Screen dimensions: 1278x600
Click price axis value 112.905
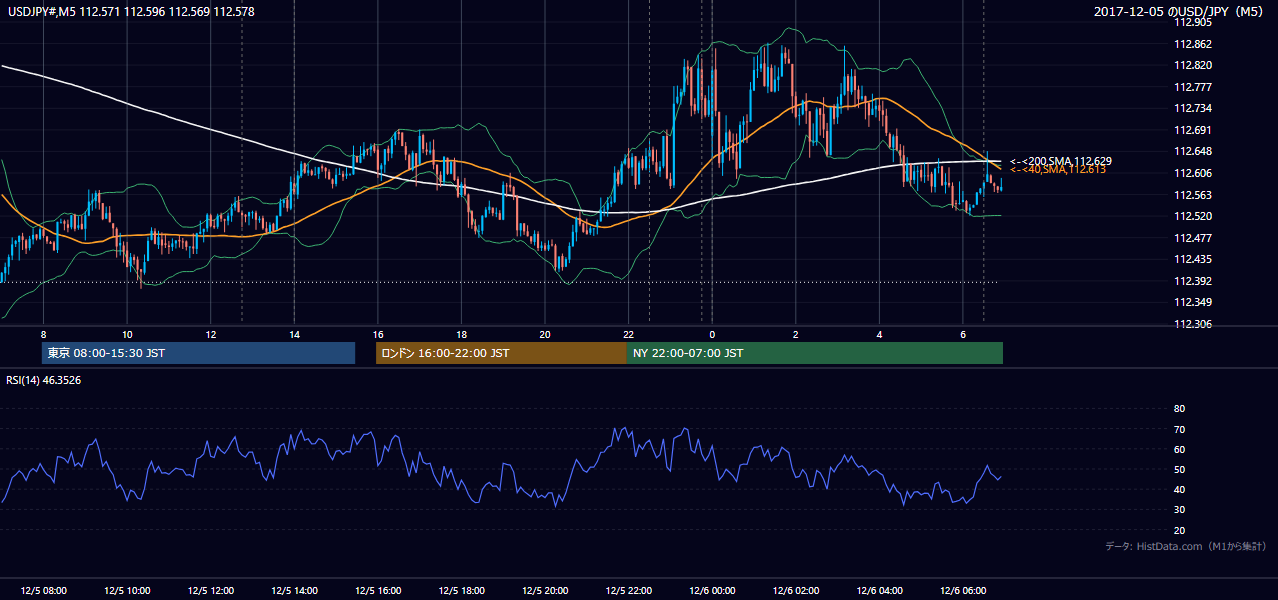1194,22
